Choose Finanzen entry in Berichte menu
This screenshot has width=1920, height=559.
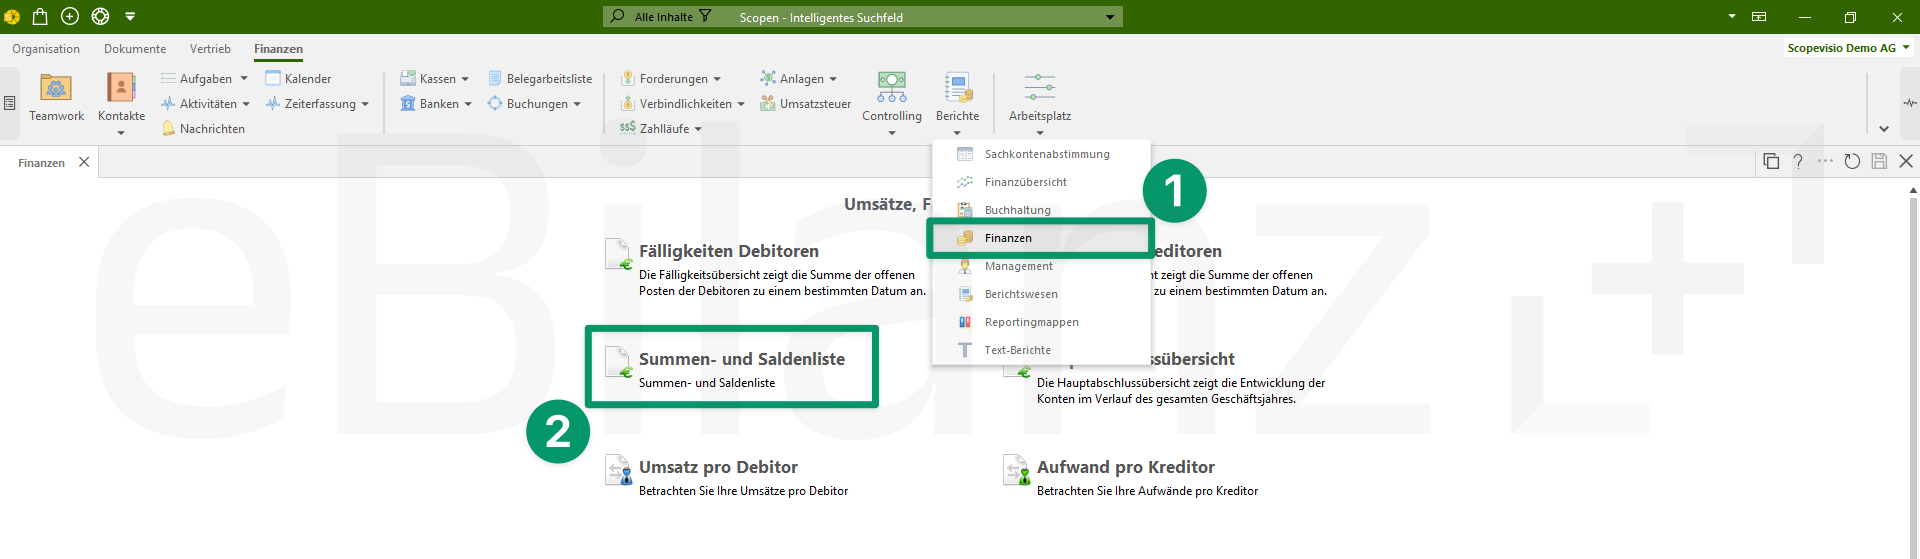(x=1041, y=238)
